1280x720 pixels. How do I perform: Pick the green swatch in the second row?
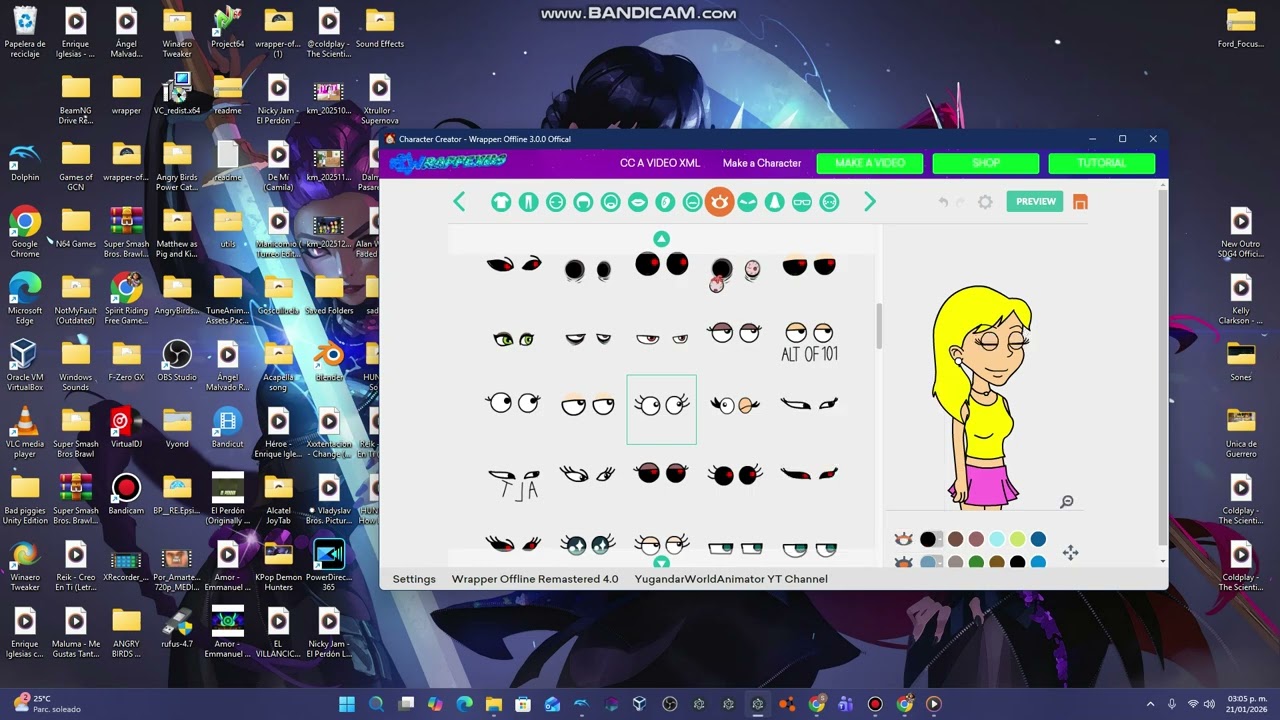click(x=976, y=563)
